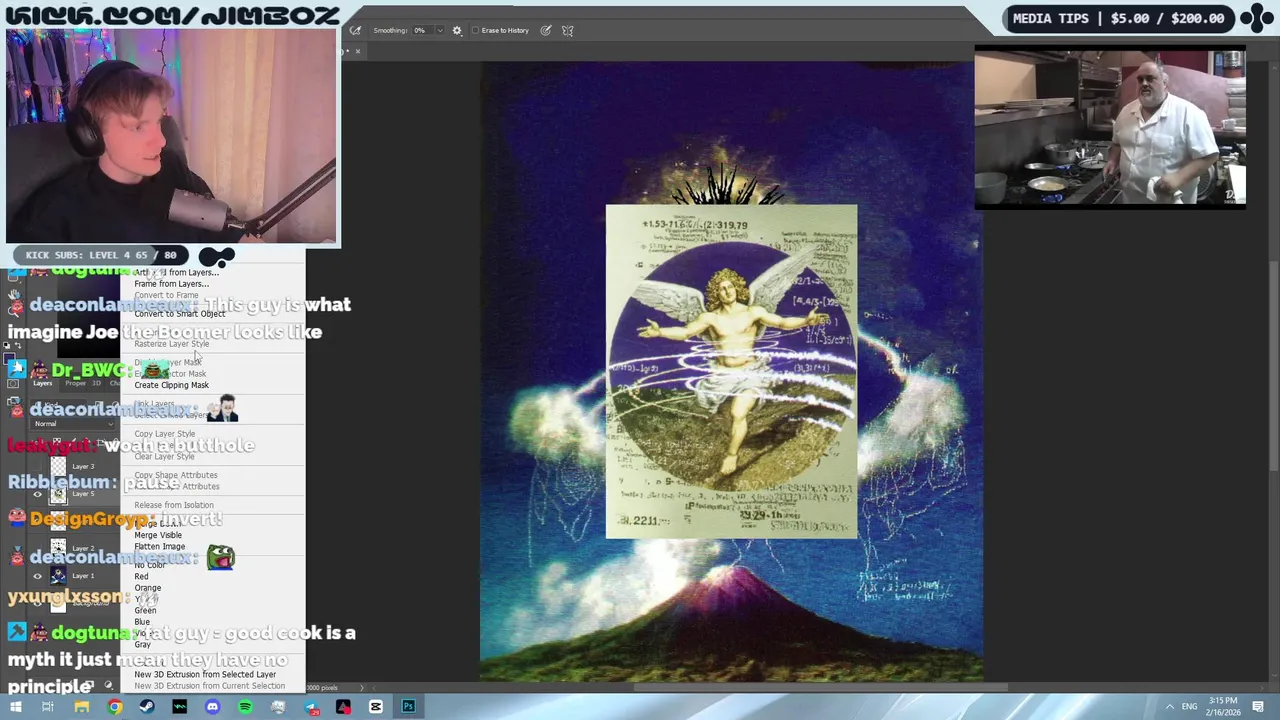Open the ENG language indicator
The width and height of the screenshot is (1280, 720).
(1189, 707)
